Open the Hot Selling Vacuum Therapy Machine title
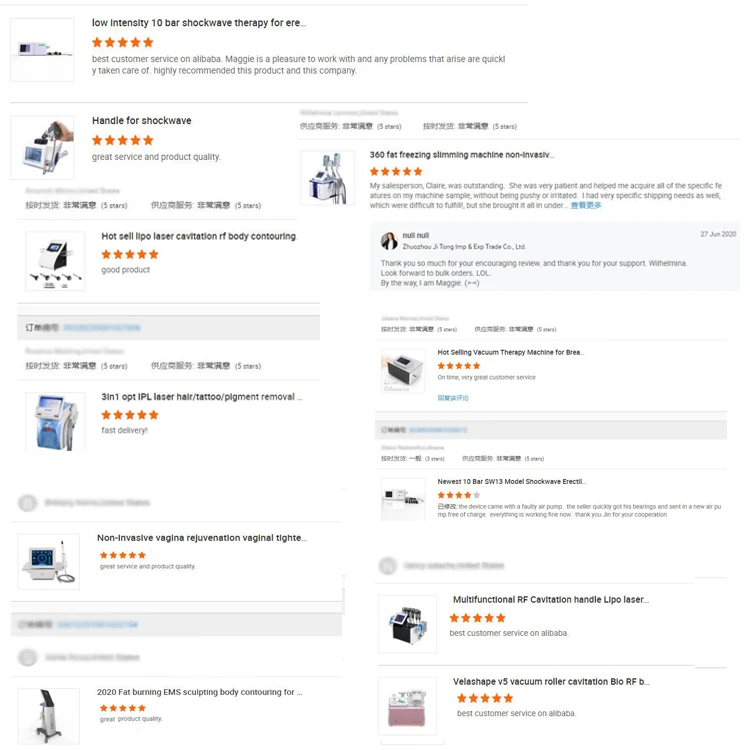The width and height of the screenshot is (750, 750). [x=510, y=353]
